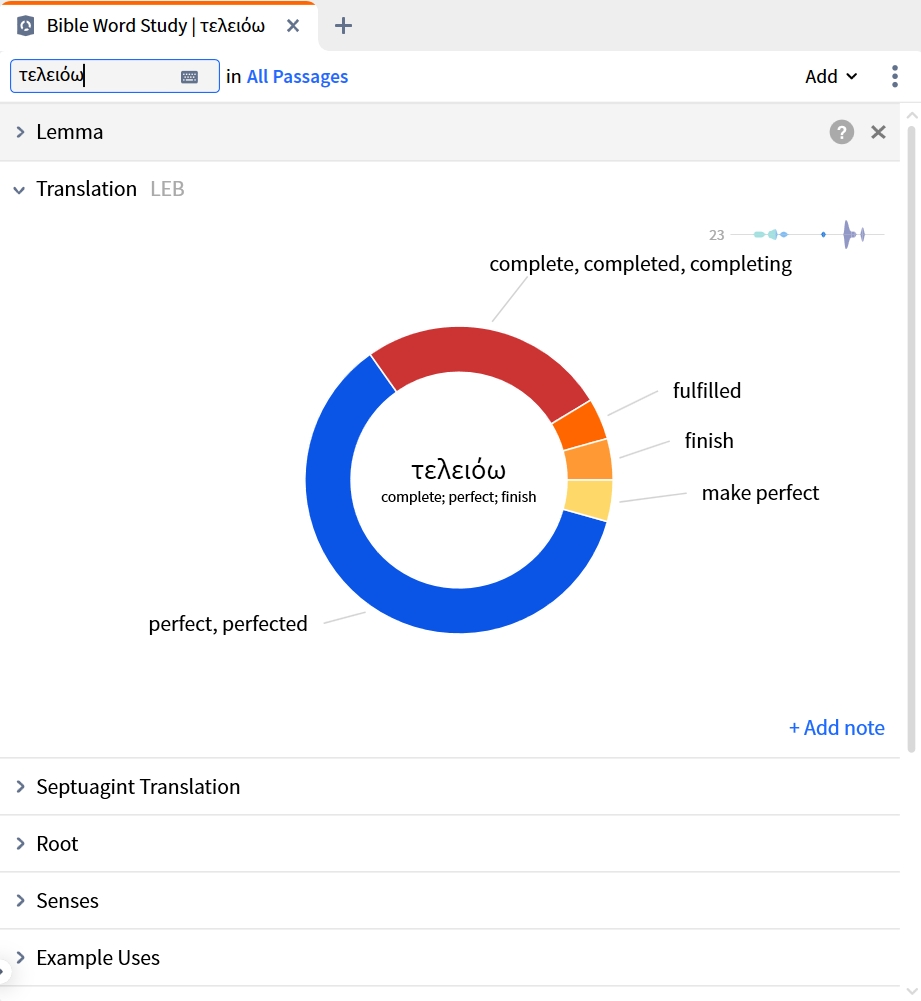Image resolution: width=921 pixels, height=1001 pixels.
Task: Open the three-dot panel menu
Action: click(x=895, y=76)
